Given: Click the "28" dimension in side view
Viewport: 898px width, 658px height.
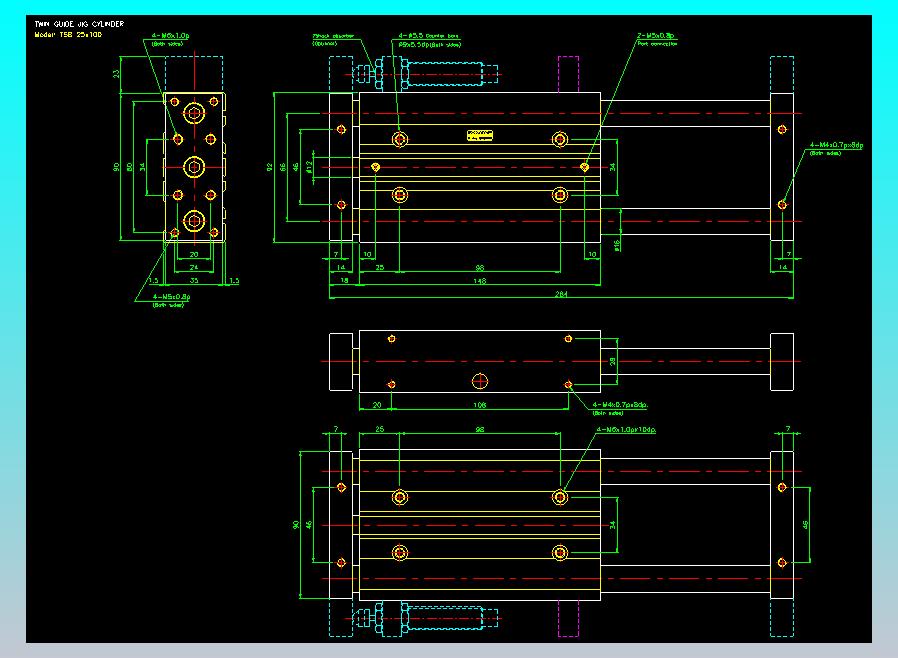Looking at the screenshot, I should [613, 361].
